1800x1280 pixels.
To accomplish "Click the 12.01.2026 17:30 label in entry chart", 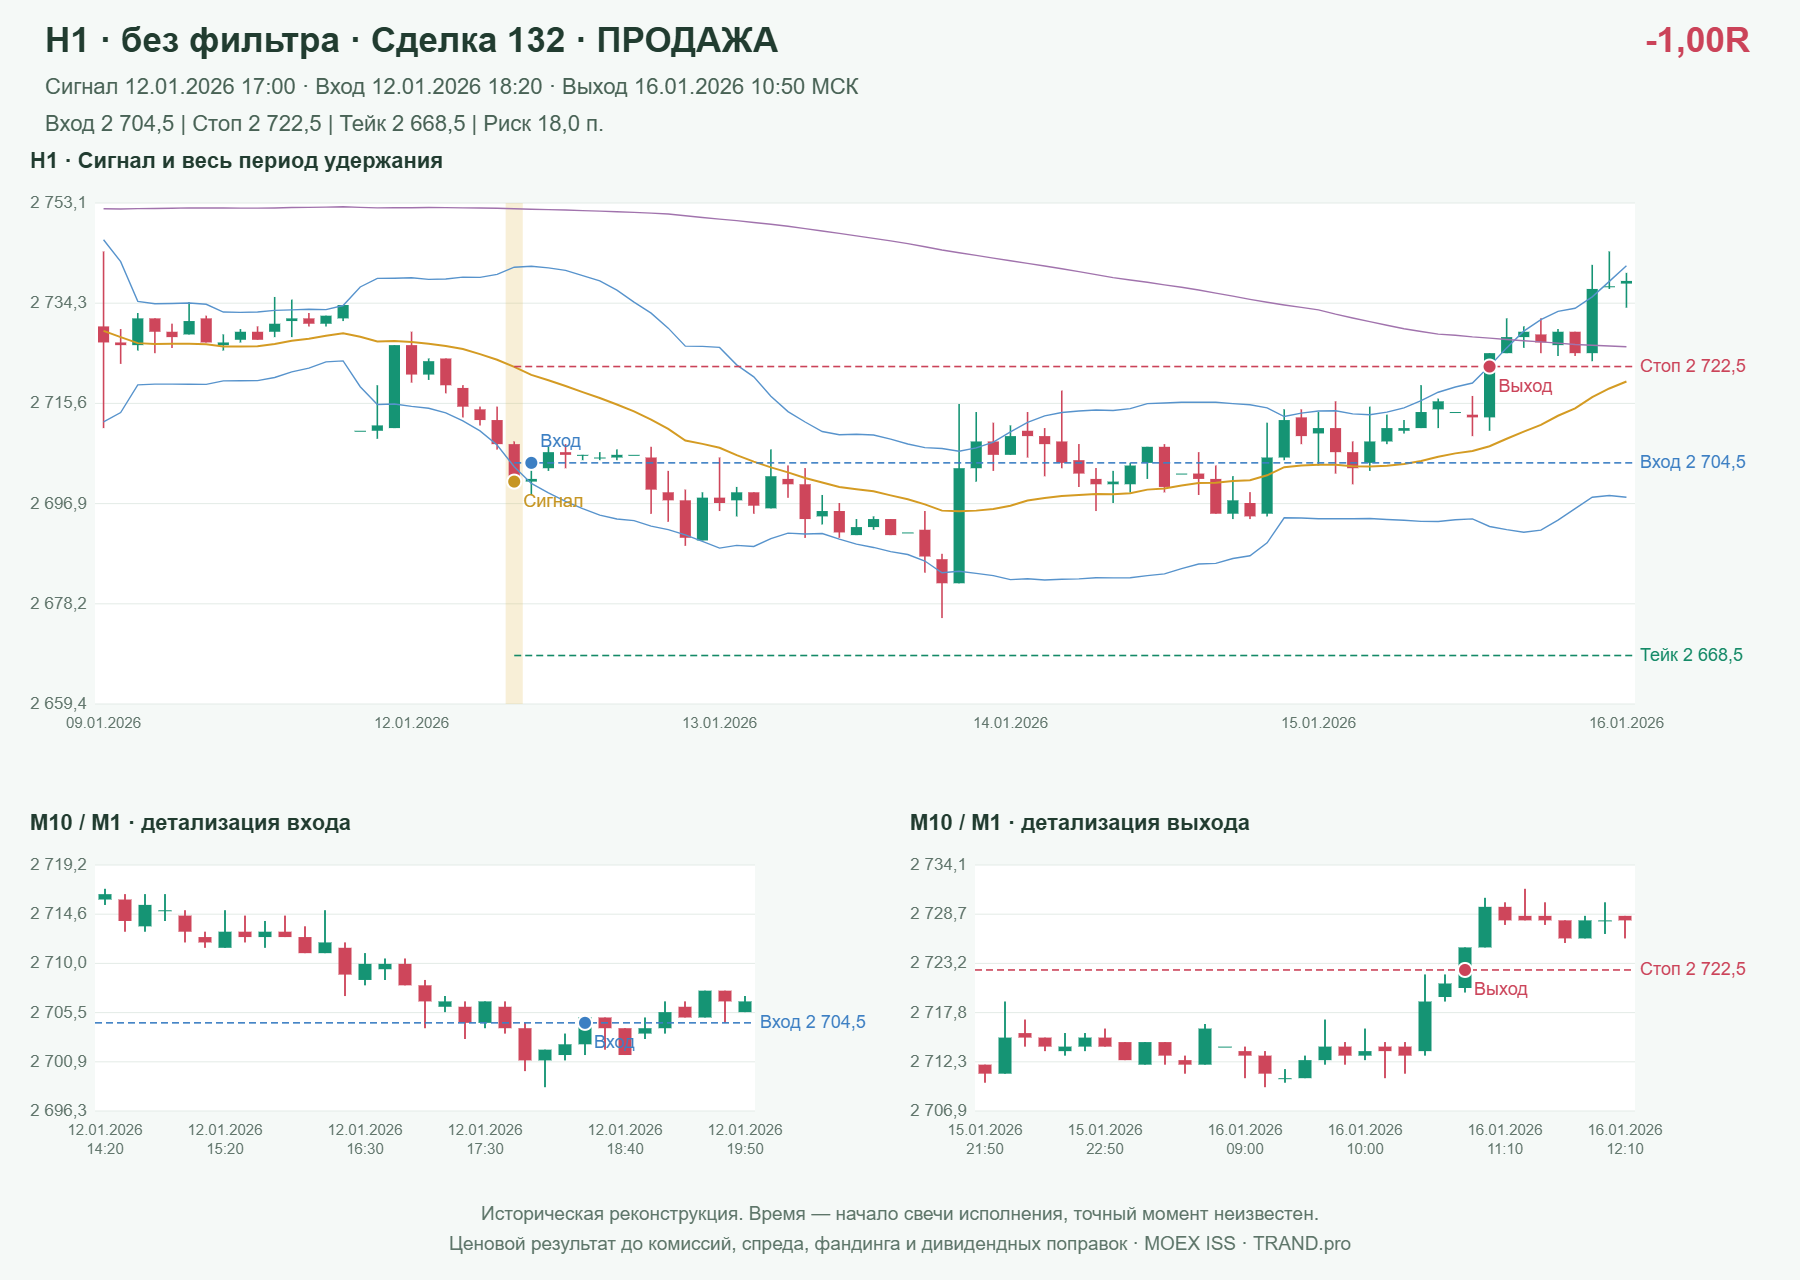I will (x=485, y=1139).
